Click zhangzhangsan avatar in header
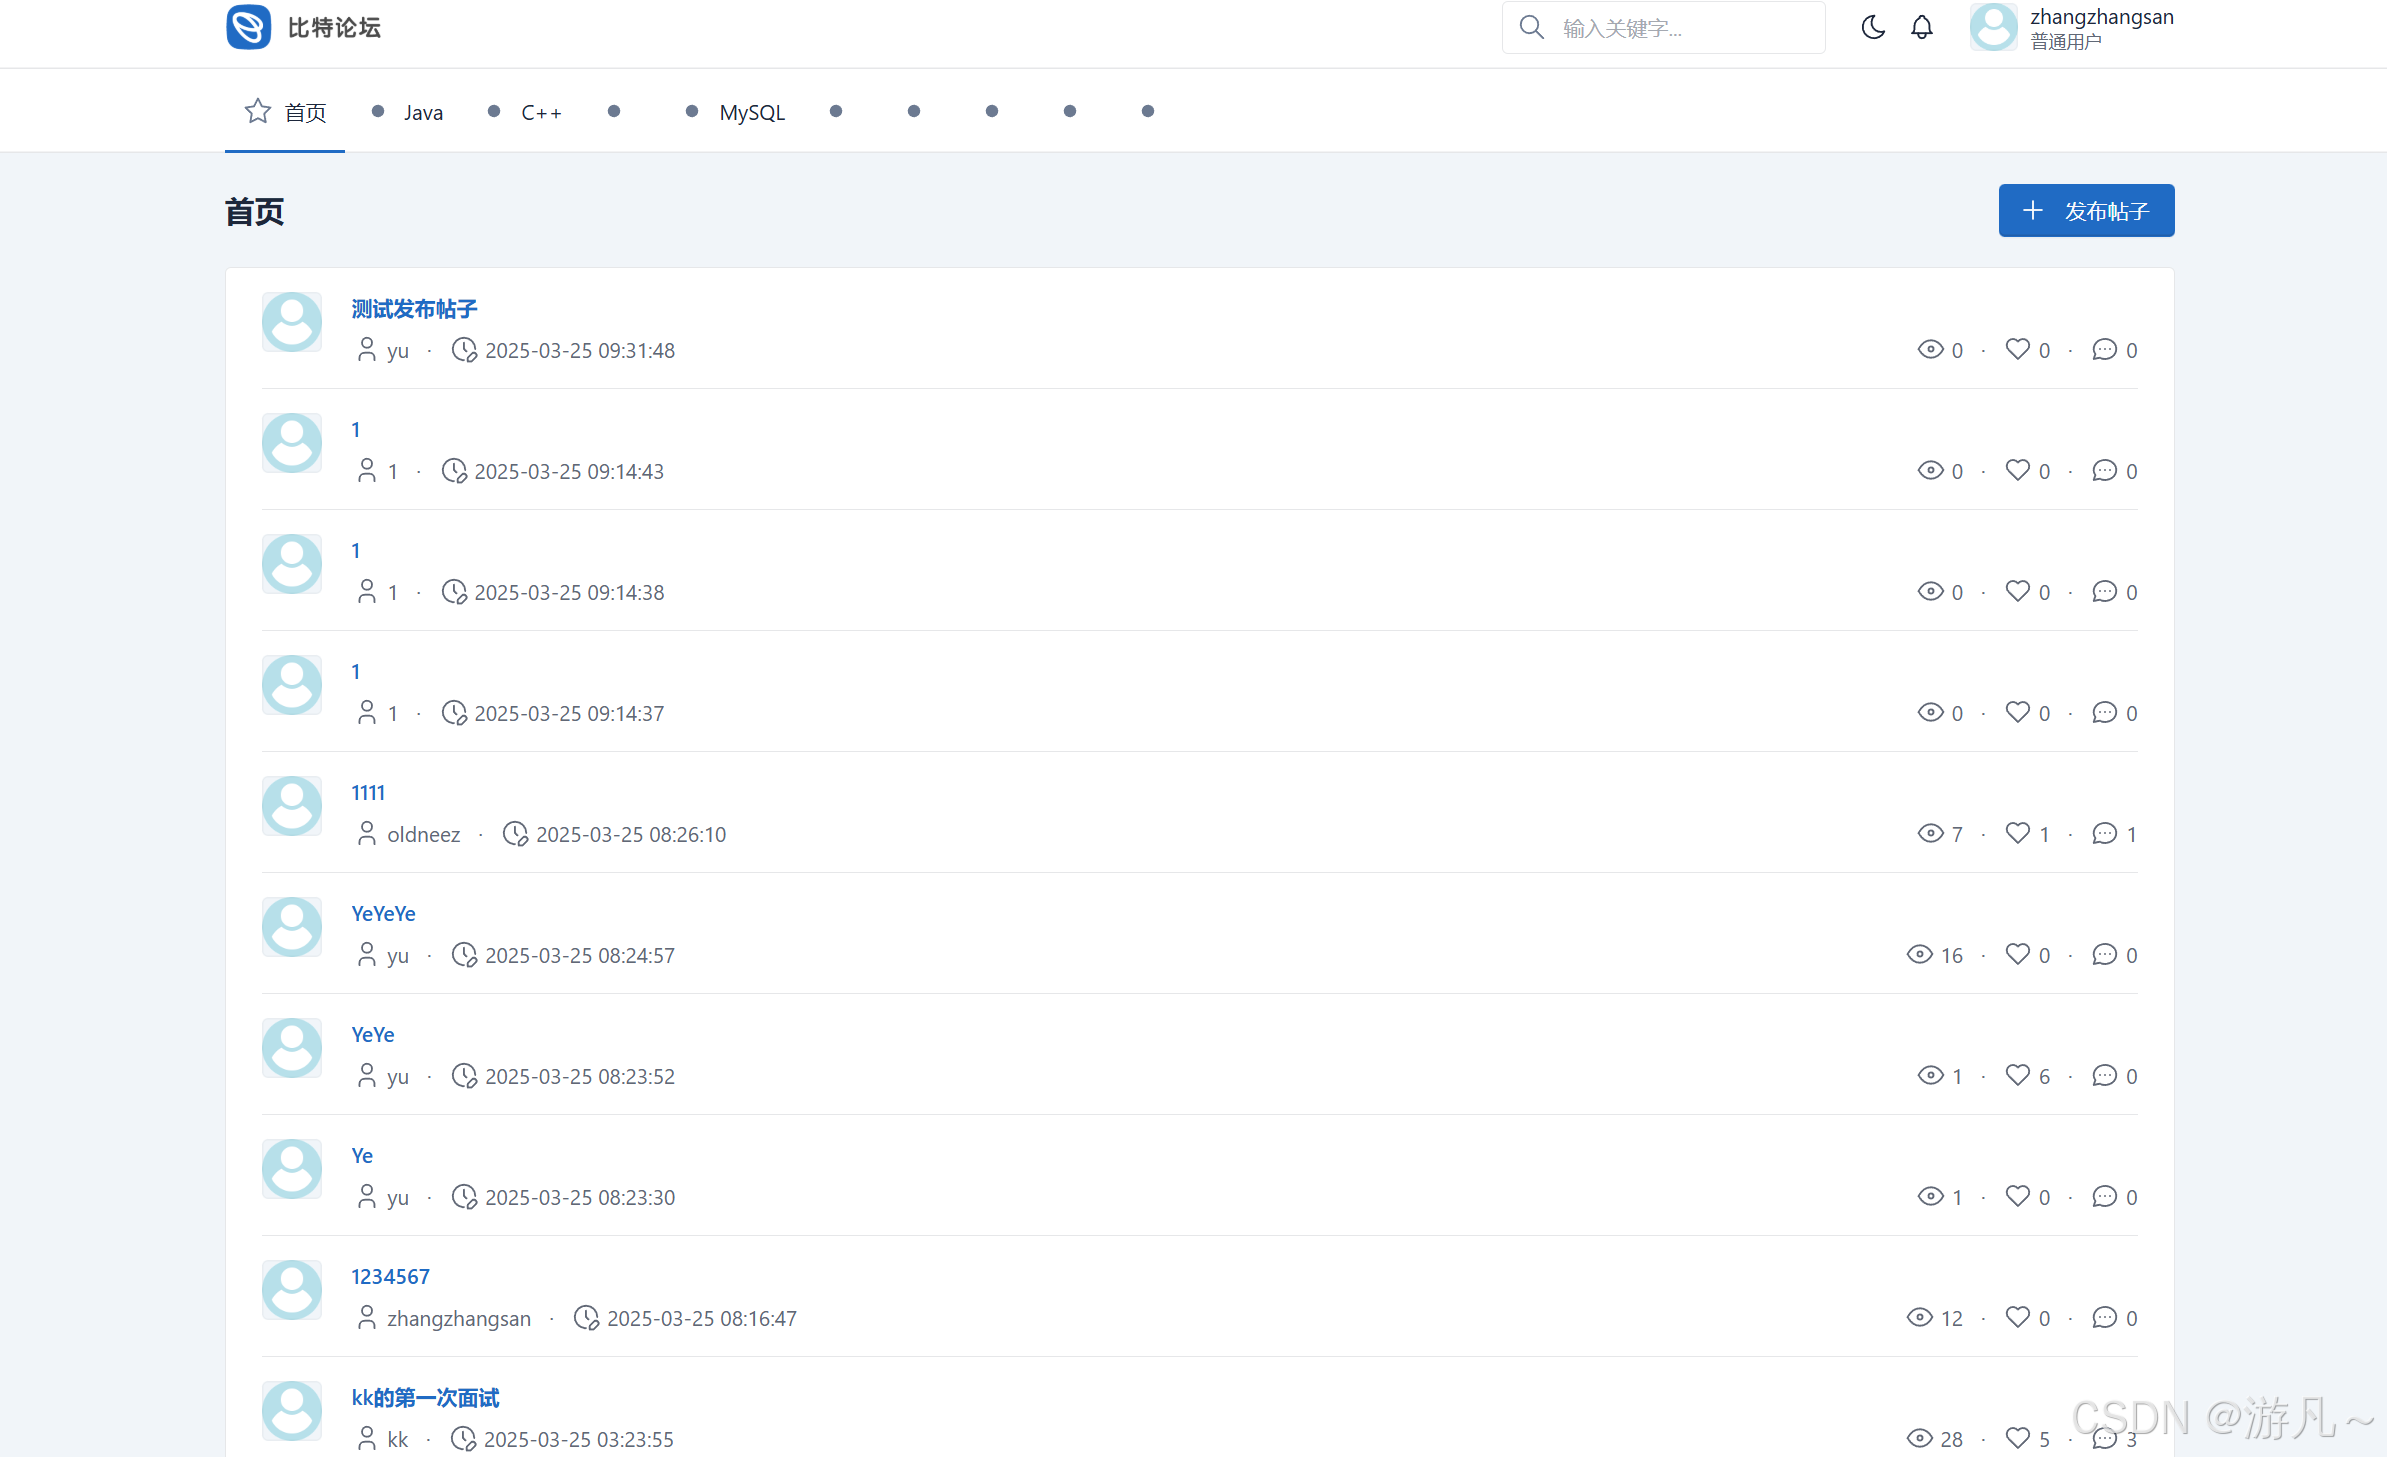Image resolution: width=2387 pixels, height=1457 pixels. pos(1993,27)
